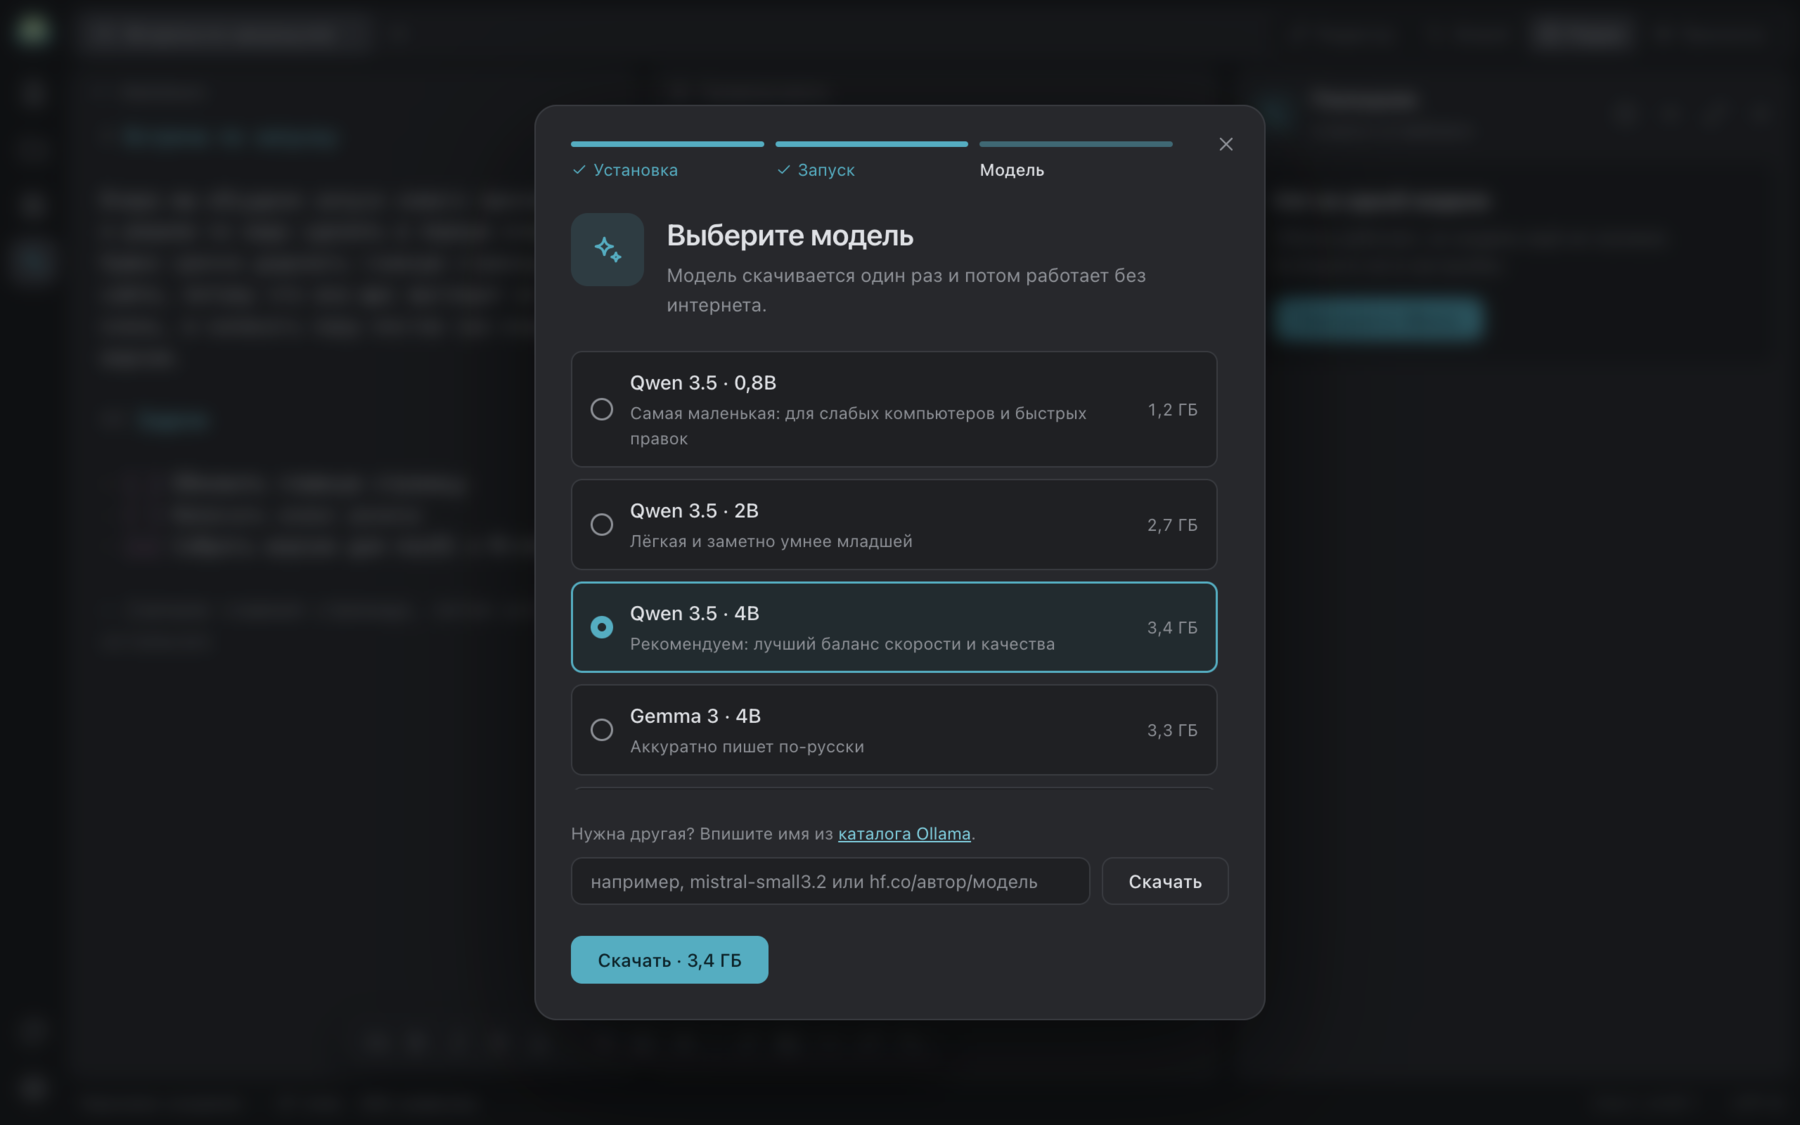Select the Qwen 3.5 · 2B radio button
Screen dimensions: 1800x1125
pyautogui.click(x=602, y=524)
